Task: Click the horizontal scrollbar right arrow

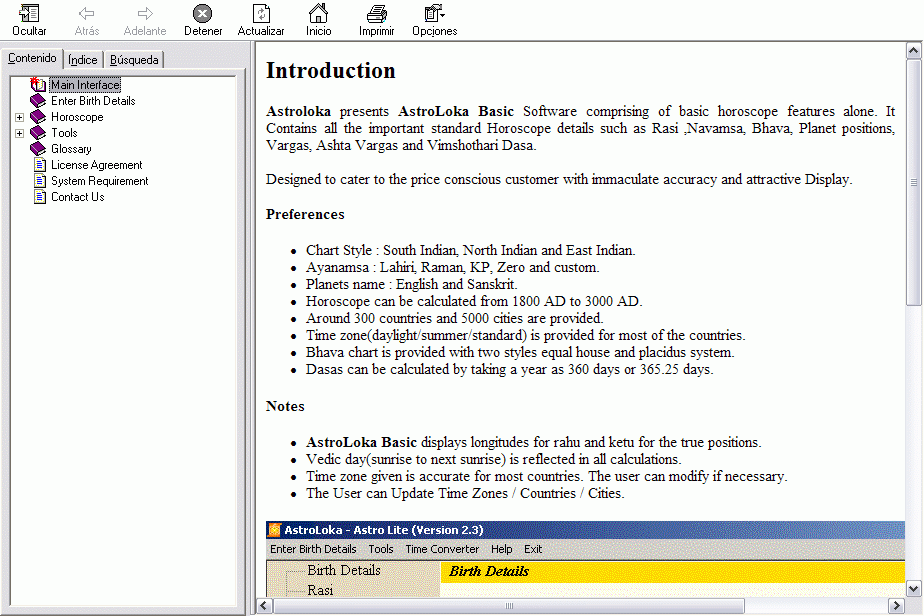Action: pos(896,606)
